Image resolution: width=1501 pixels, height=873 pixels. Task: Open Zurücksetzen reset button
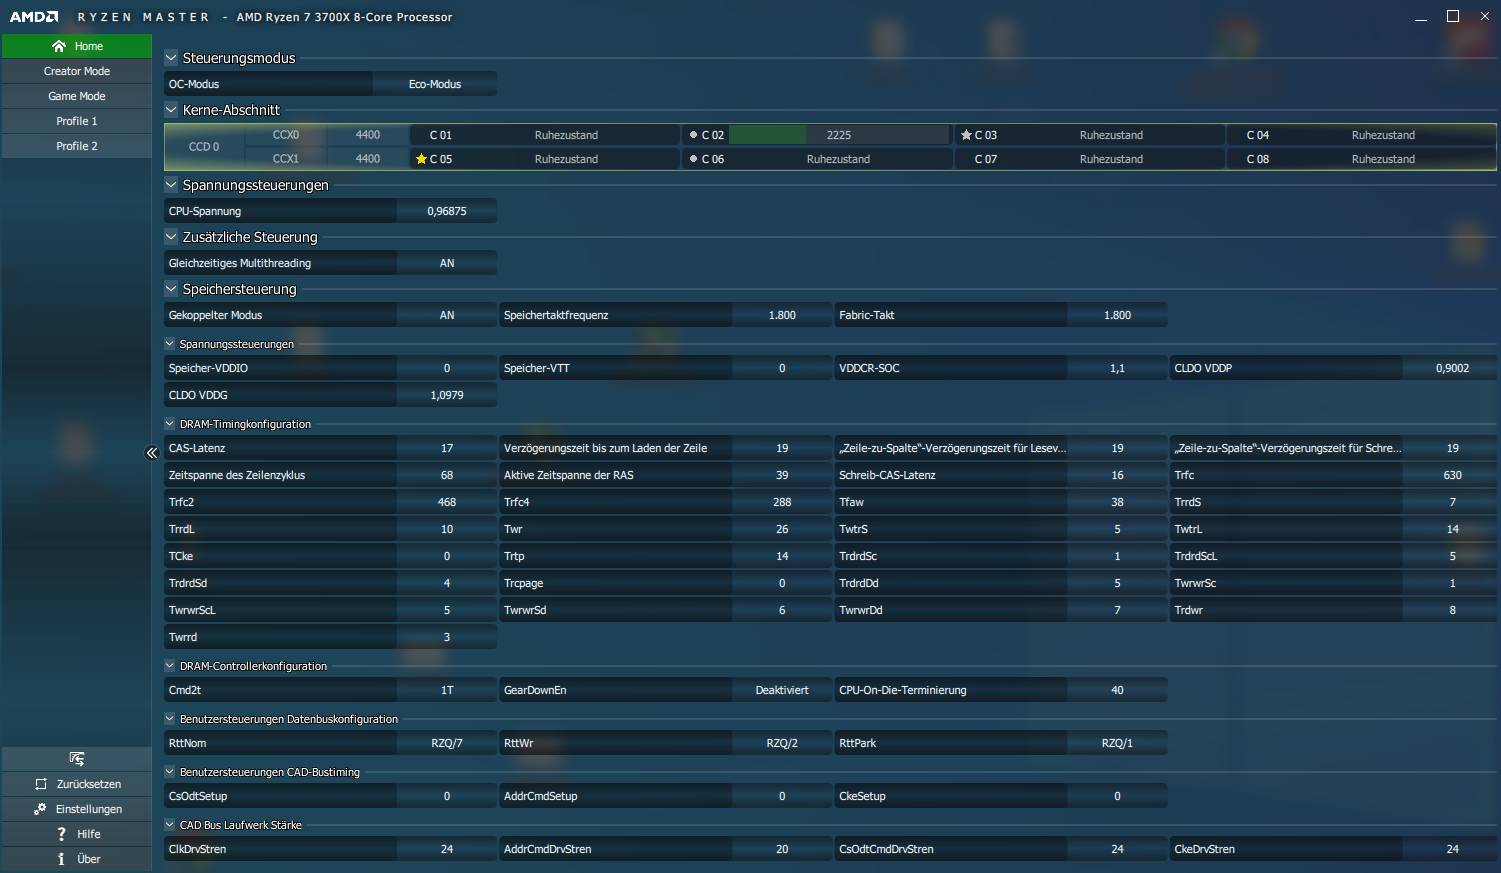[x=77, y=784]
